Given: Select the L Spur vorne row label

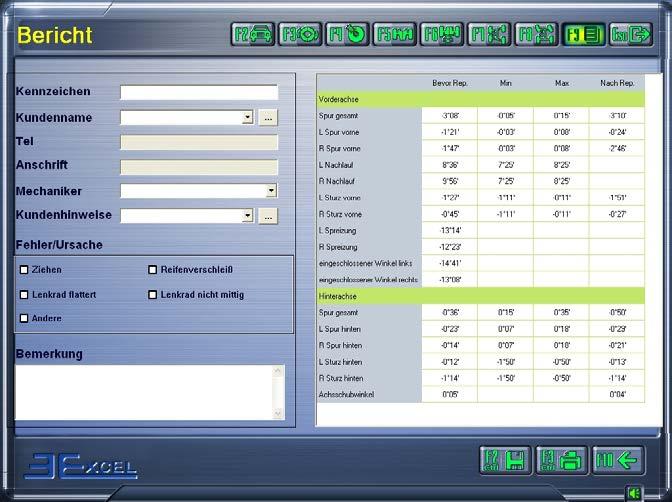Looking at the screenshot, I should (339, 132).
